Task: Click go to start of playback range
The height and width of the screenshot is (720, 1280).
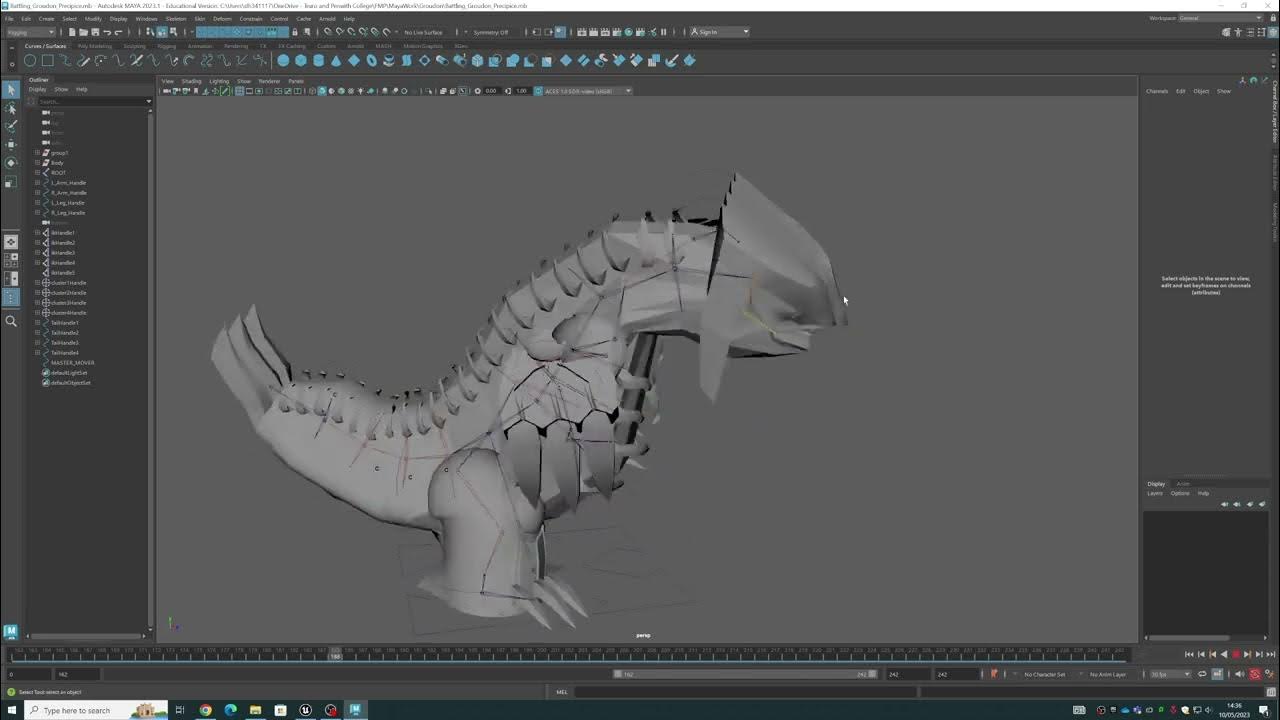Action: [1189, 654]
